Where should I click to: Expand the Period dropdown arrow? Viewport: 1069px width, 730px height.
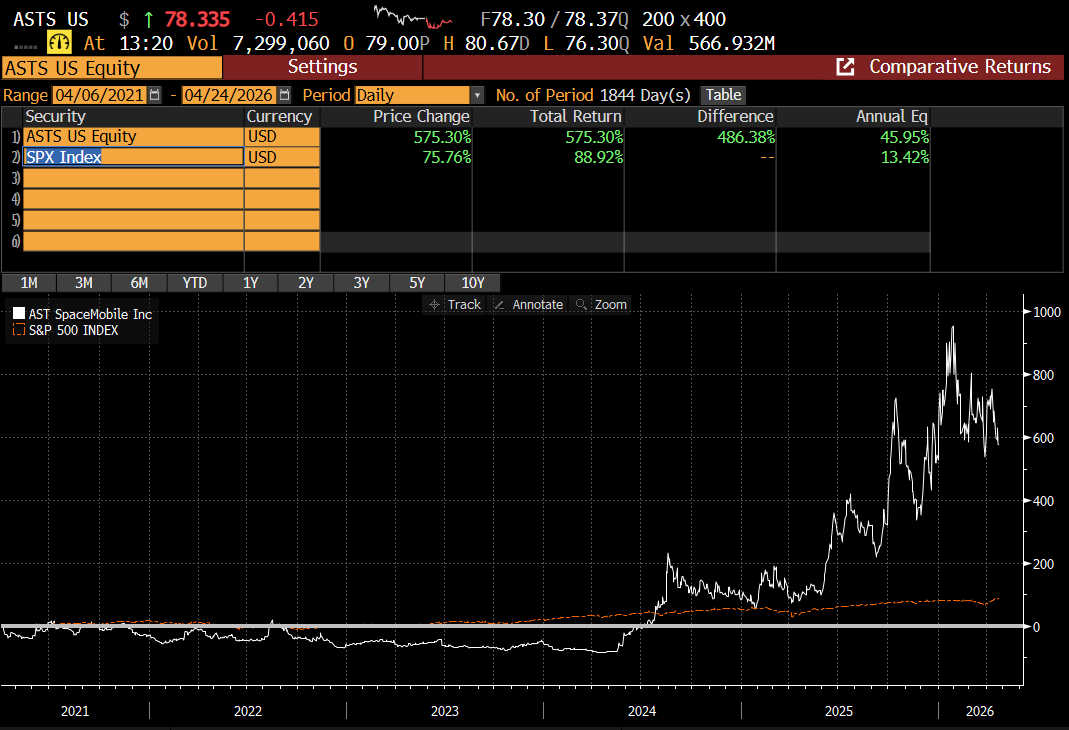point(477,95)
